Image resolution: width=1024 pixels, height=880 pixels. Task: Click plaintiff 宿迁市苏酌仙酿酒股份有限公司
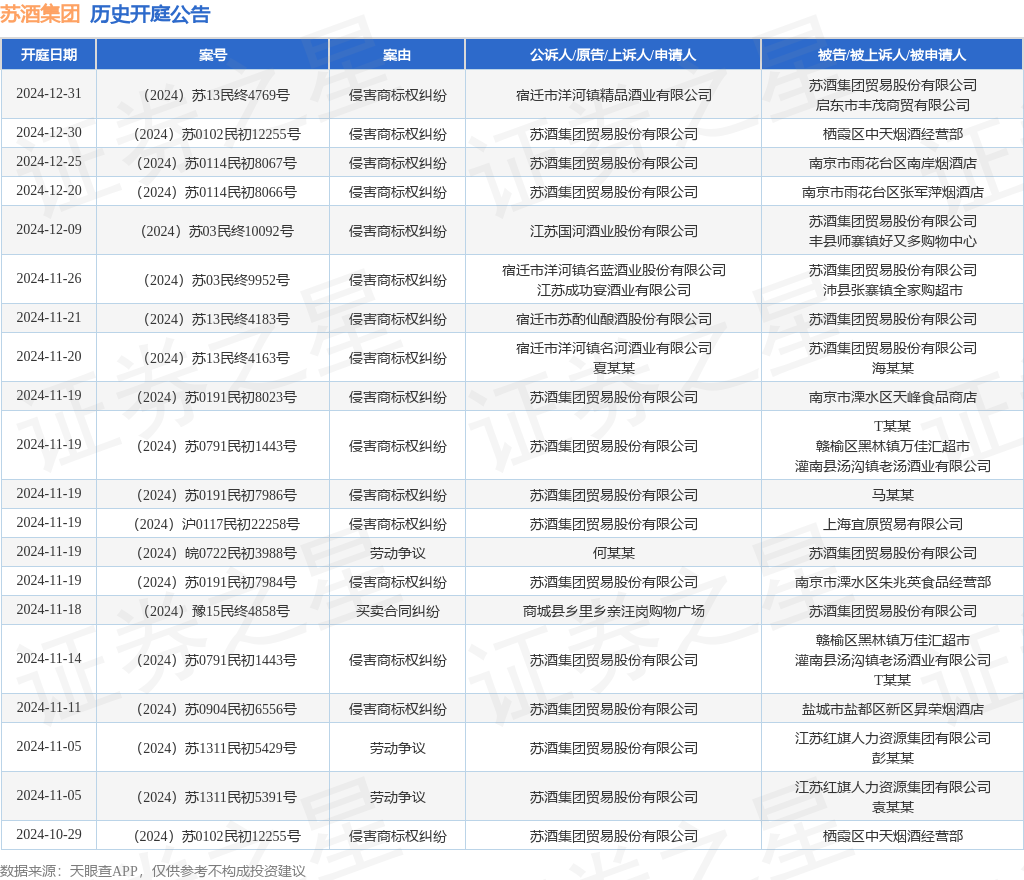[613, 319]
